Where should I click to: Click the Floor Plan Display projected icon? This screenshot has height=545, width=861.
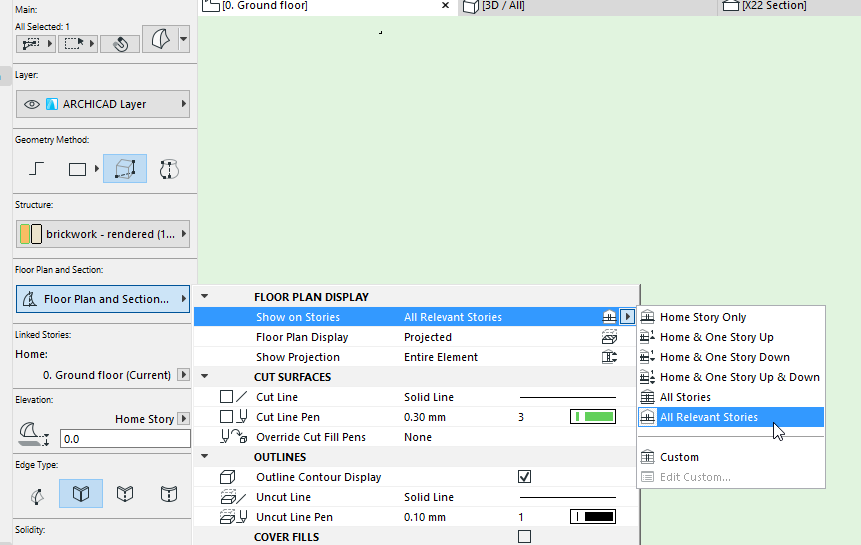tap(610, 337)
